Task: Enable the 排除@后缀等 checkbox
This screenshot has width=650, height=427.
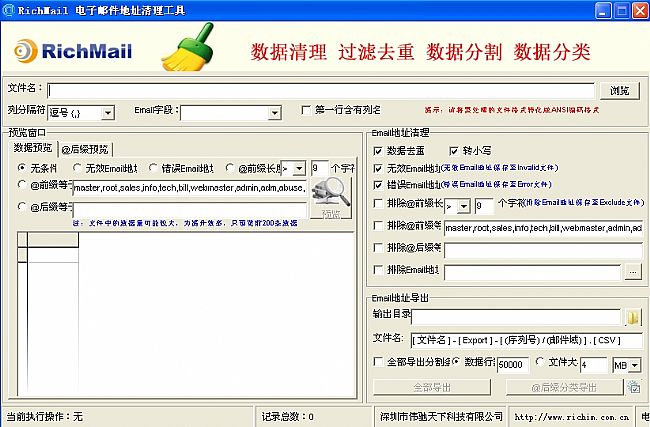Action: (378, 247)
